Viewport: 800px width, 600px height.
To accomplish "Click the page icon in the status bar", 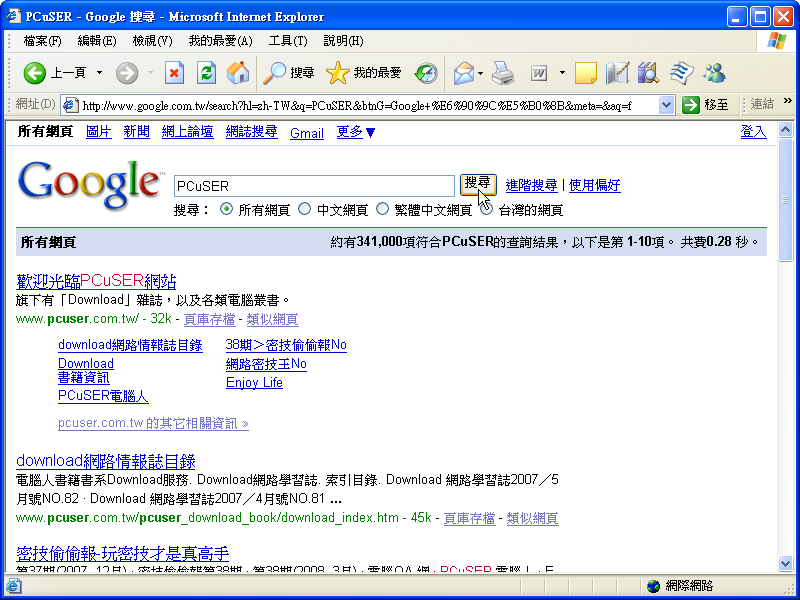I will pyautogui.click(x=13, y=586).
